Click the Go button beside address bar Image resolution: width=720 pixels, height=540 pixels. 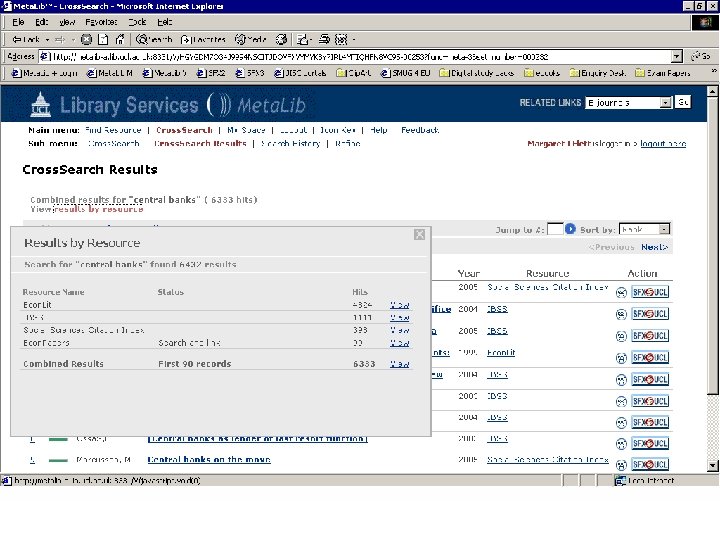(x=701, y=56)
